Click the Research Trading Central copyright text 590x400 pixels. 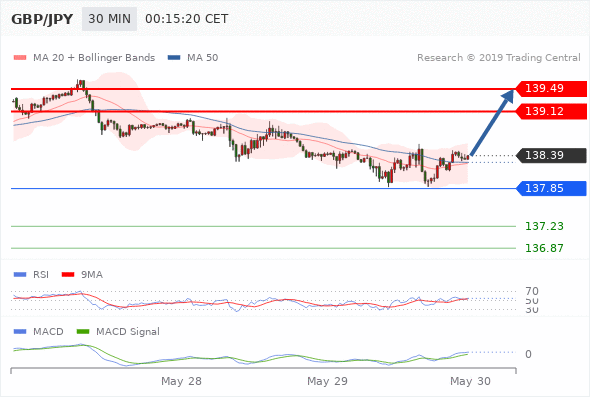coord(499,58)
